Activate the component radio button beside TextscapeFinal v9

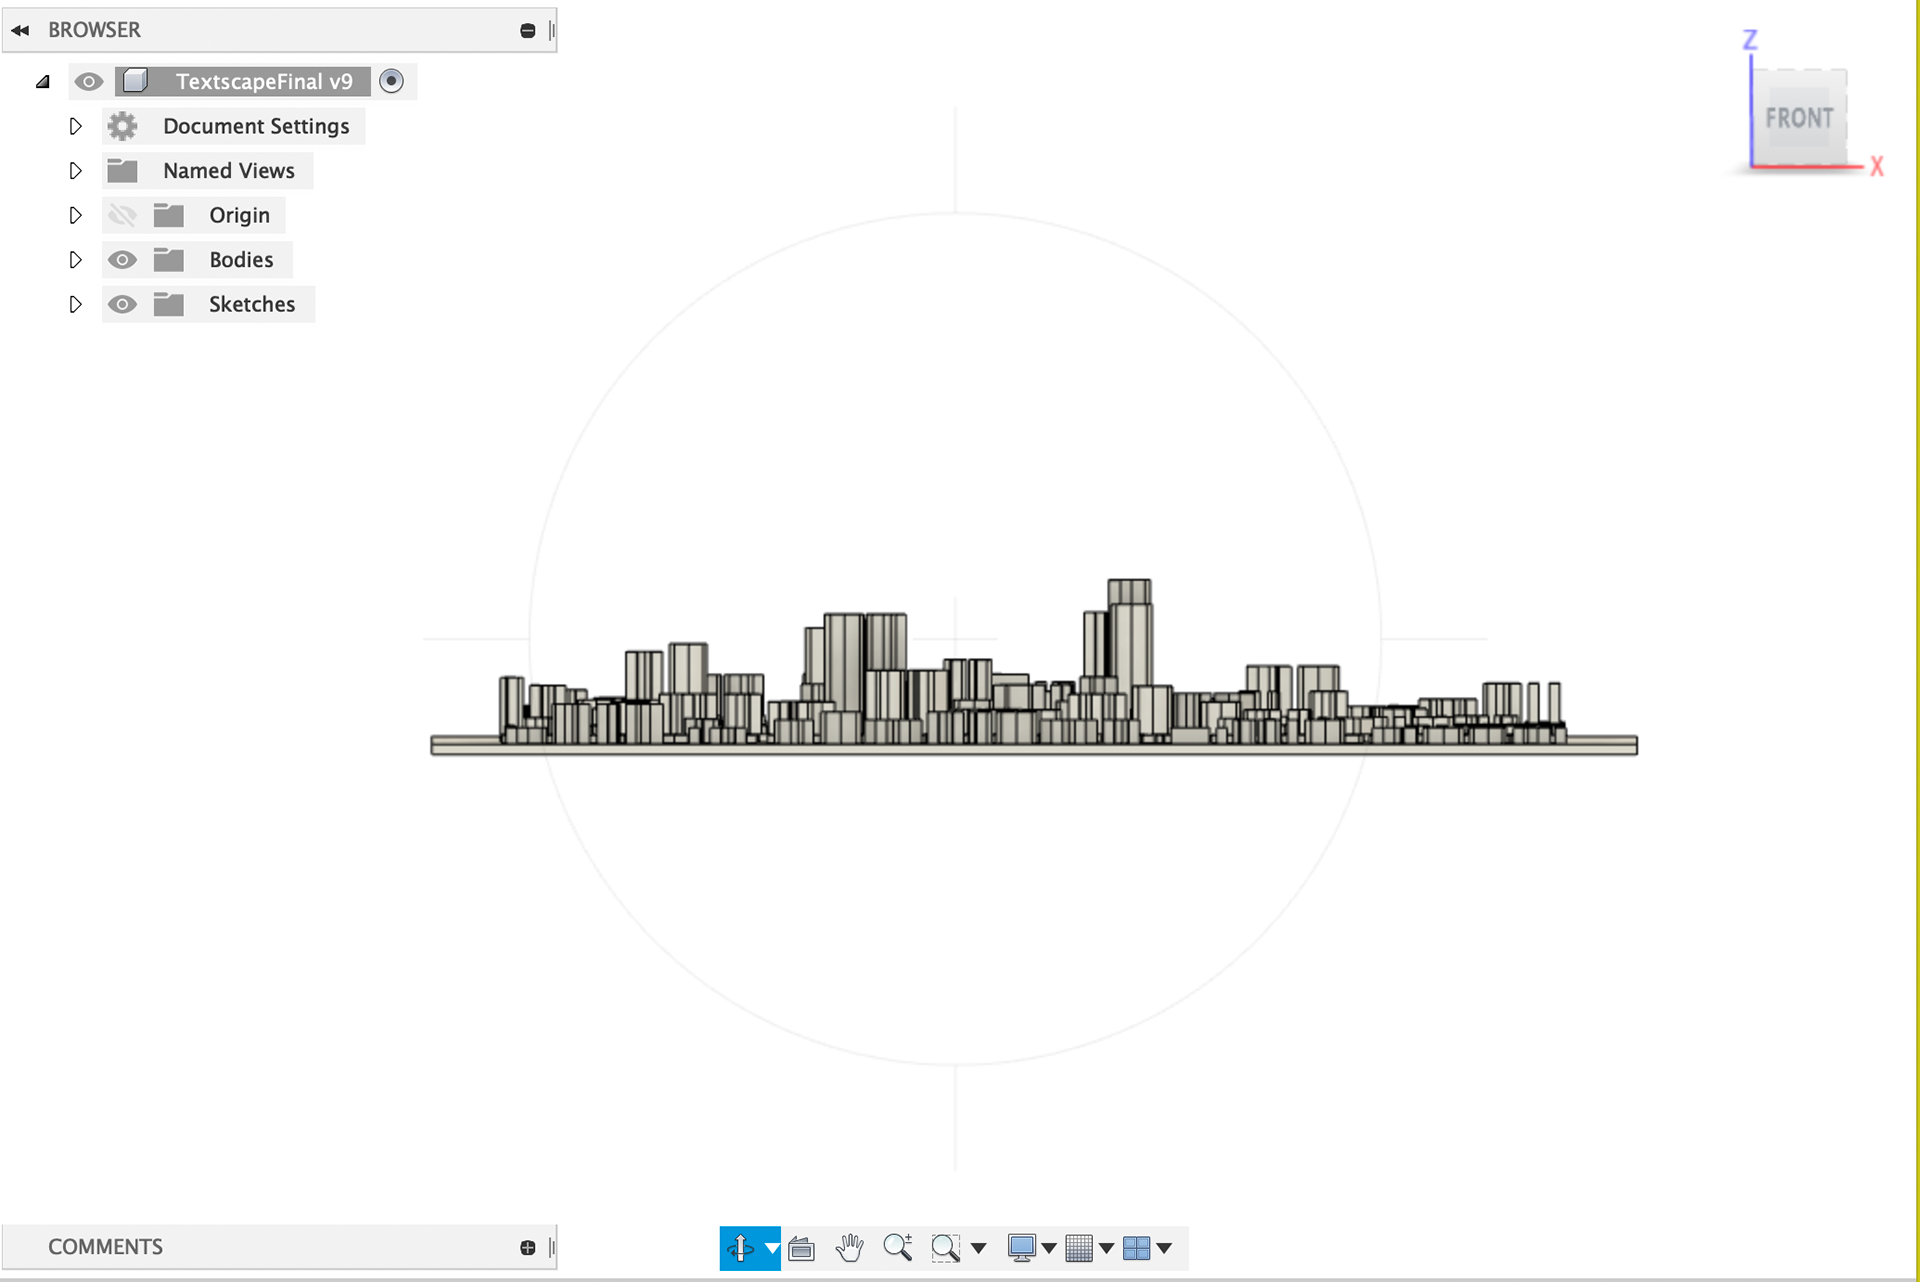point(392,81)
